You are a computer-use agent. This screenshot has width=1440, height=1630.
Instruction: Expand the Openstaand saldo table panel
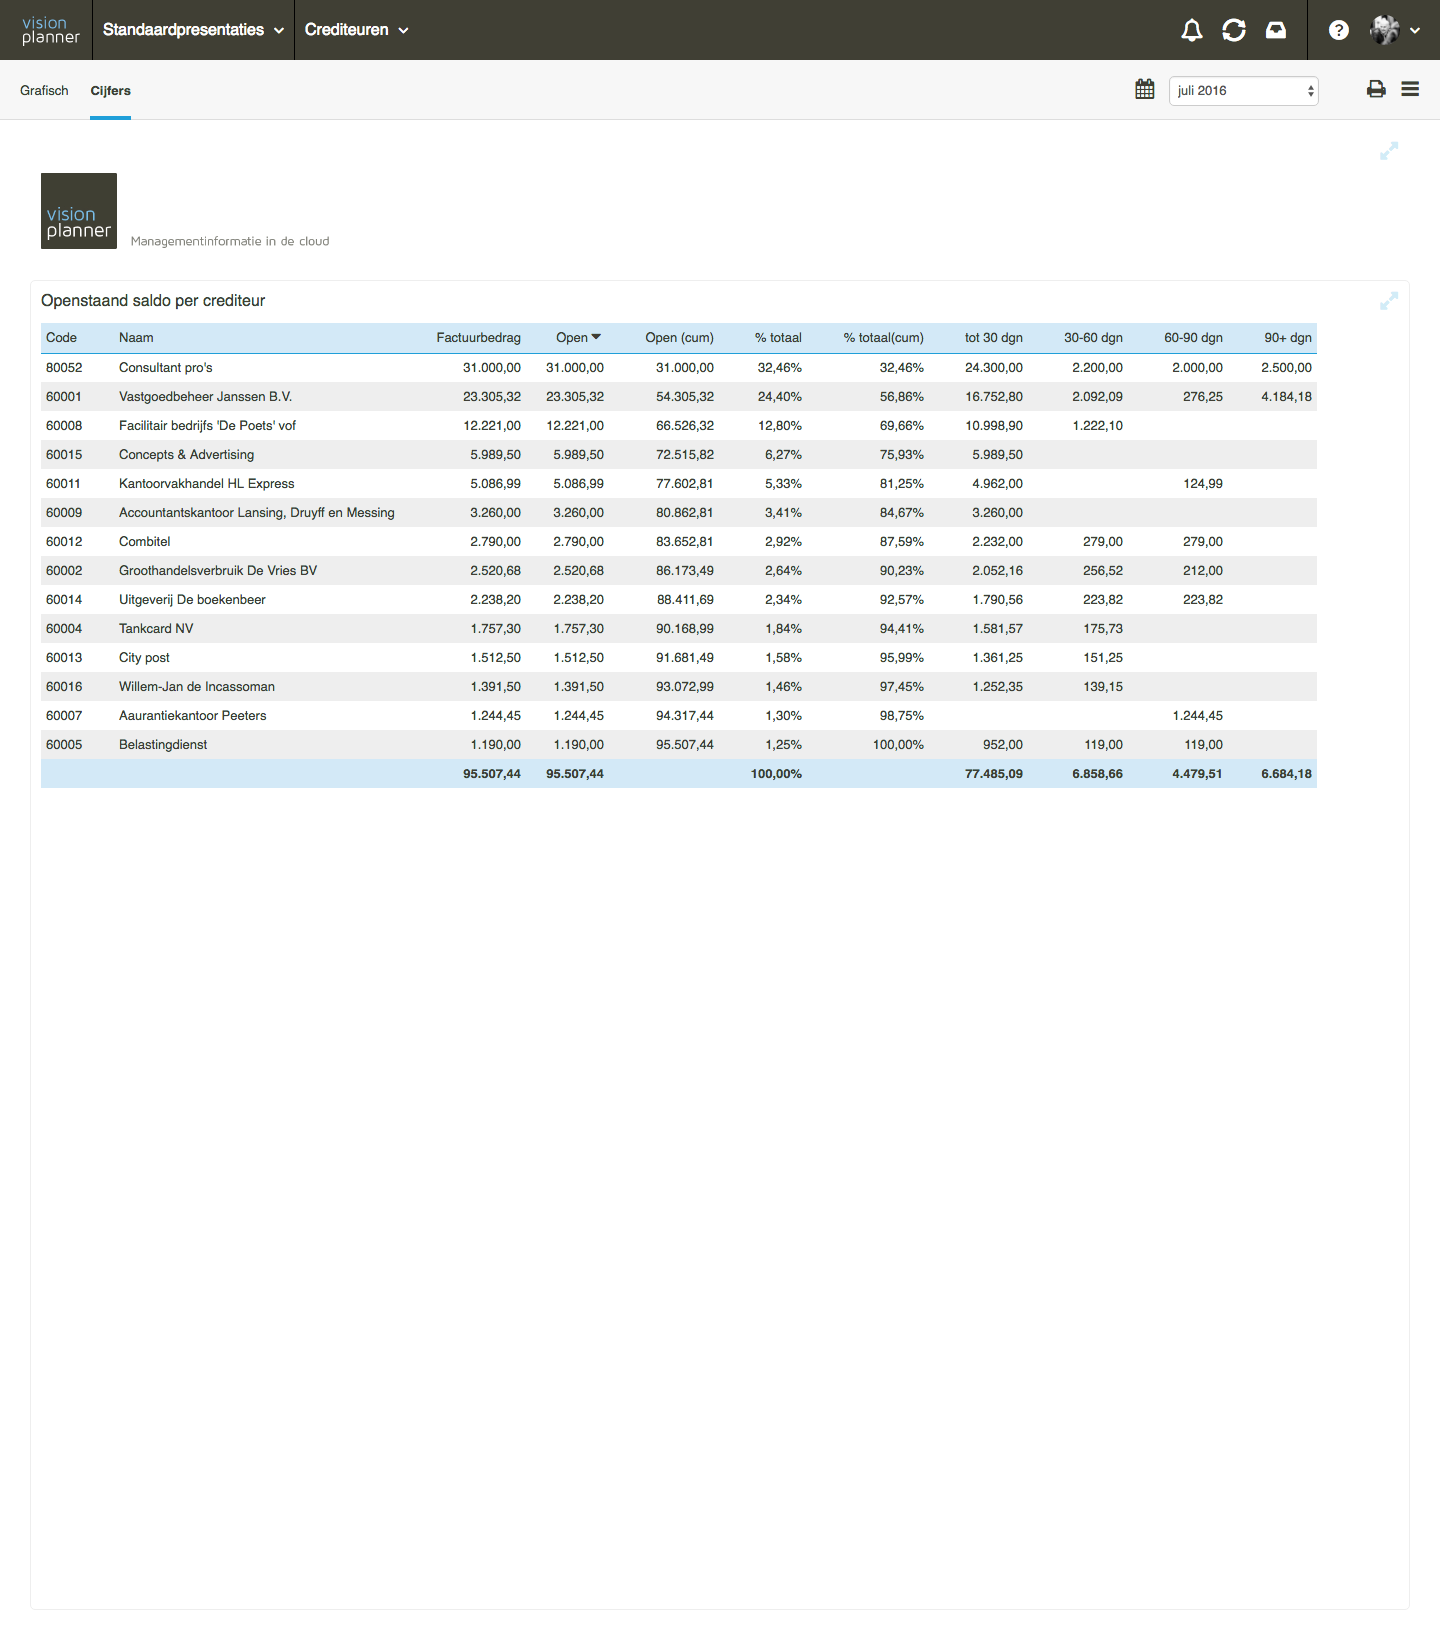tap(1389, 301)
